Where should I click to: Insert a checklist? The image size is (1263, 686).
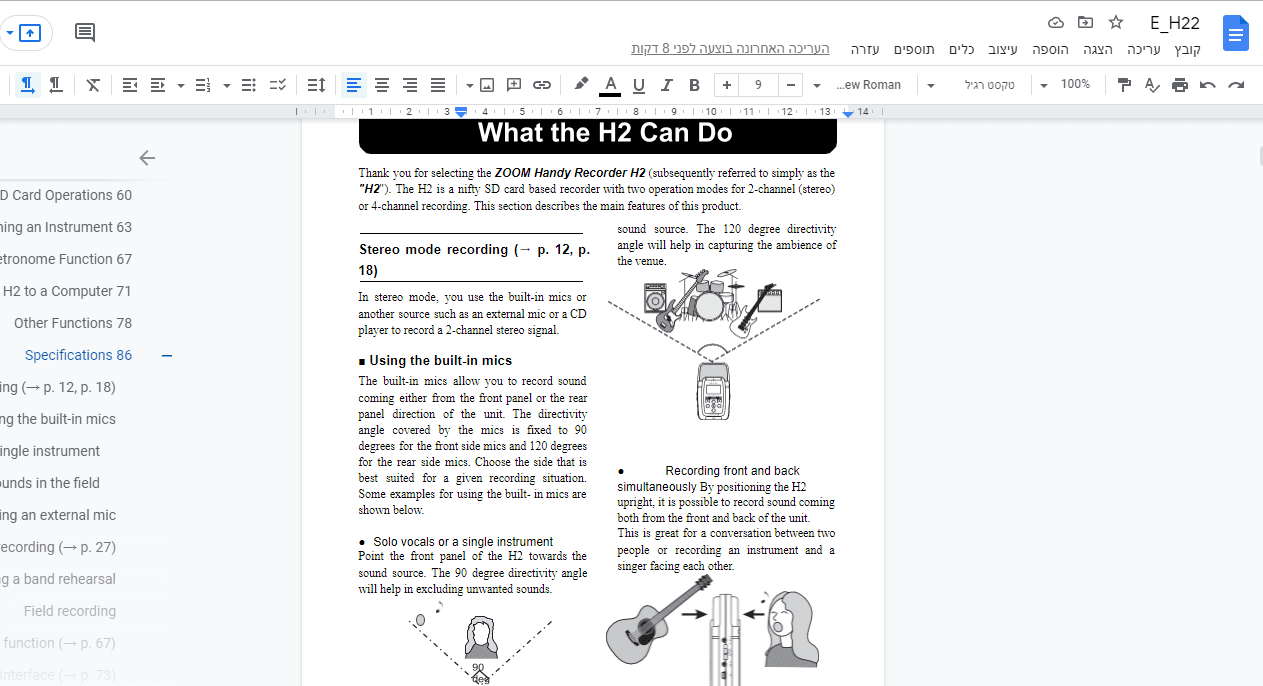tap(279, 85)
